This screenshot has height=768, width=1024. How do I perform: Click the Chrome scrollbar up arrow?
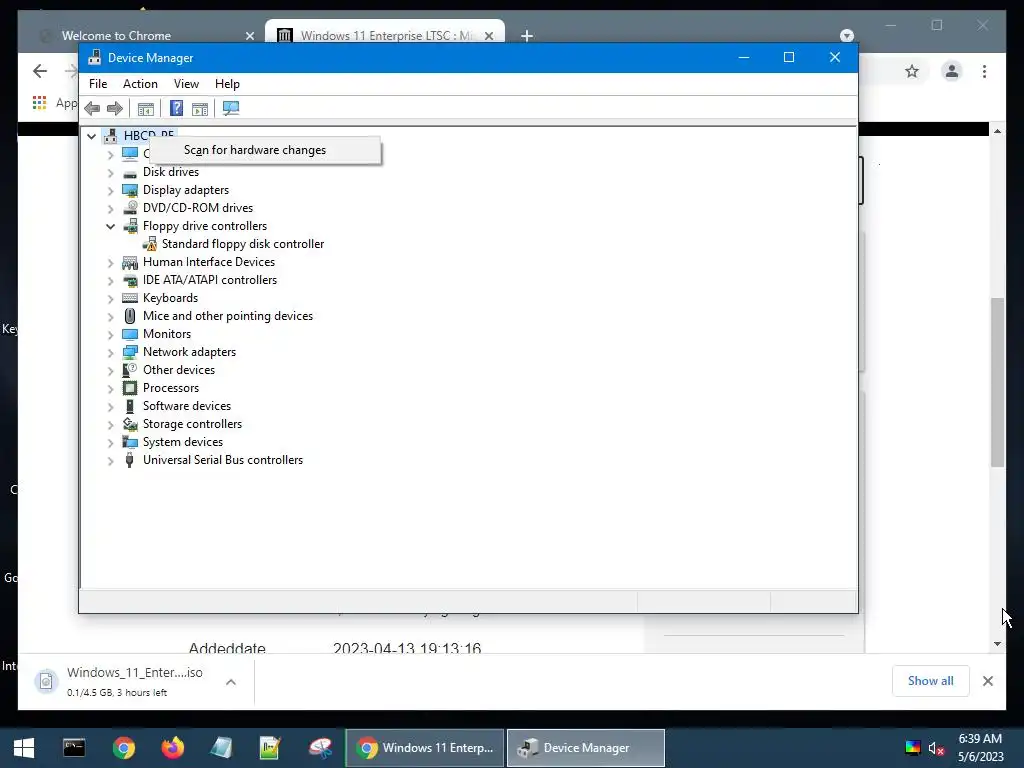point(997,131)
